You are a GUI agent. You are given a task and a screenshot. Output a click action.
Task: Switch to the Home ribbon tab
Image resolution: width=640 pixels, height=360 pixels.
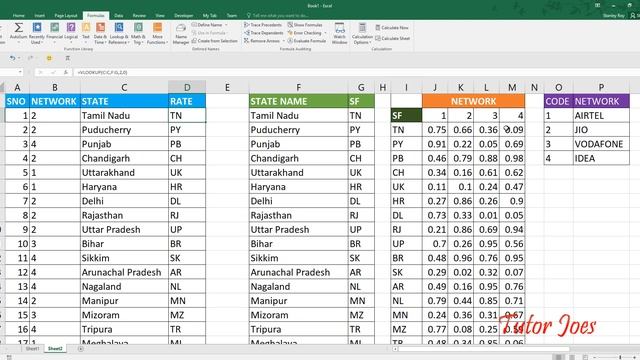pyautogui.click(x=18, y=16)
